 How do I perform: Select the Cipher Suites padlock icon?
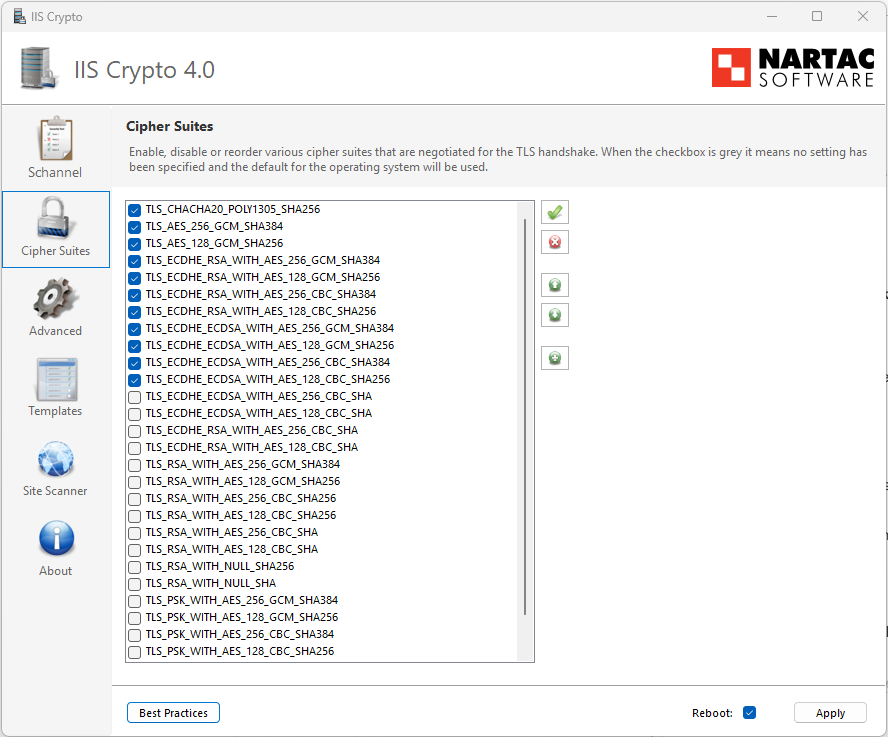[x=54, y=218]
